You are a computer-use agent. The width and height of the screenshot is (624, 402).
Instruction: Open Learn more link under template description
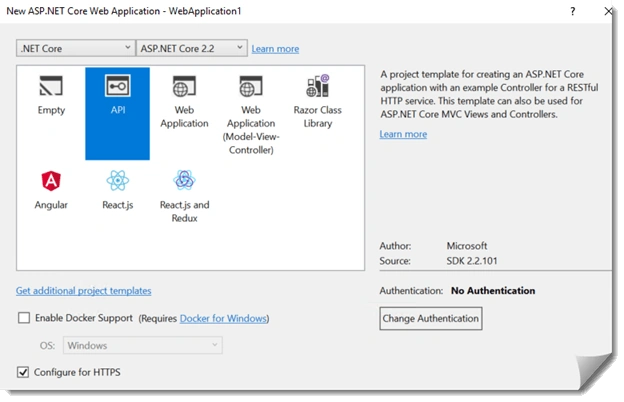[x=403, y=134]
